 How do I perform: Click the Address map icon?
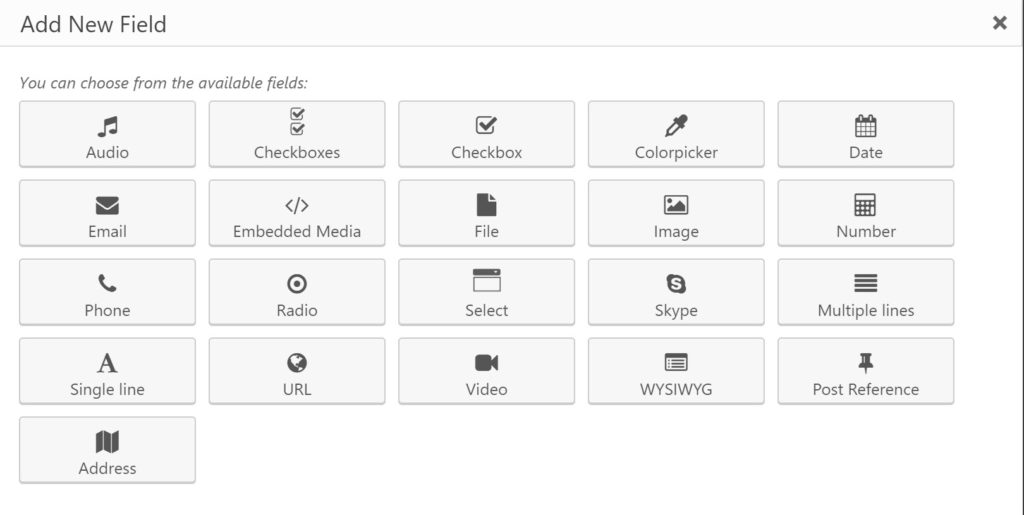[x=107, y=442]
